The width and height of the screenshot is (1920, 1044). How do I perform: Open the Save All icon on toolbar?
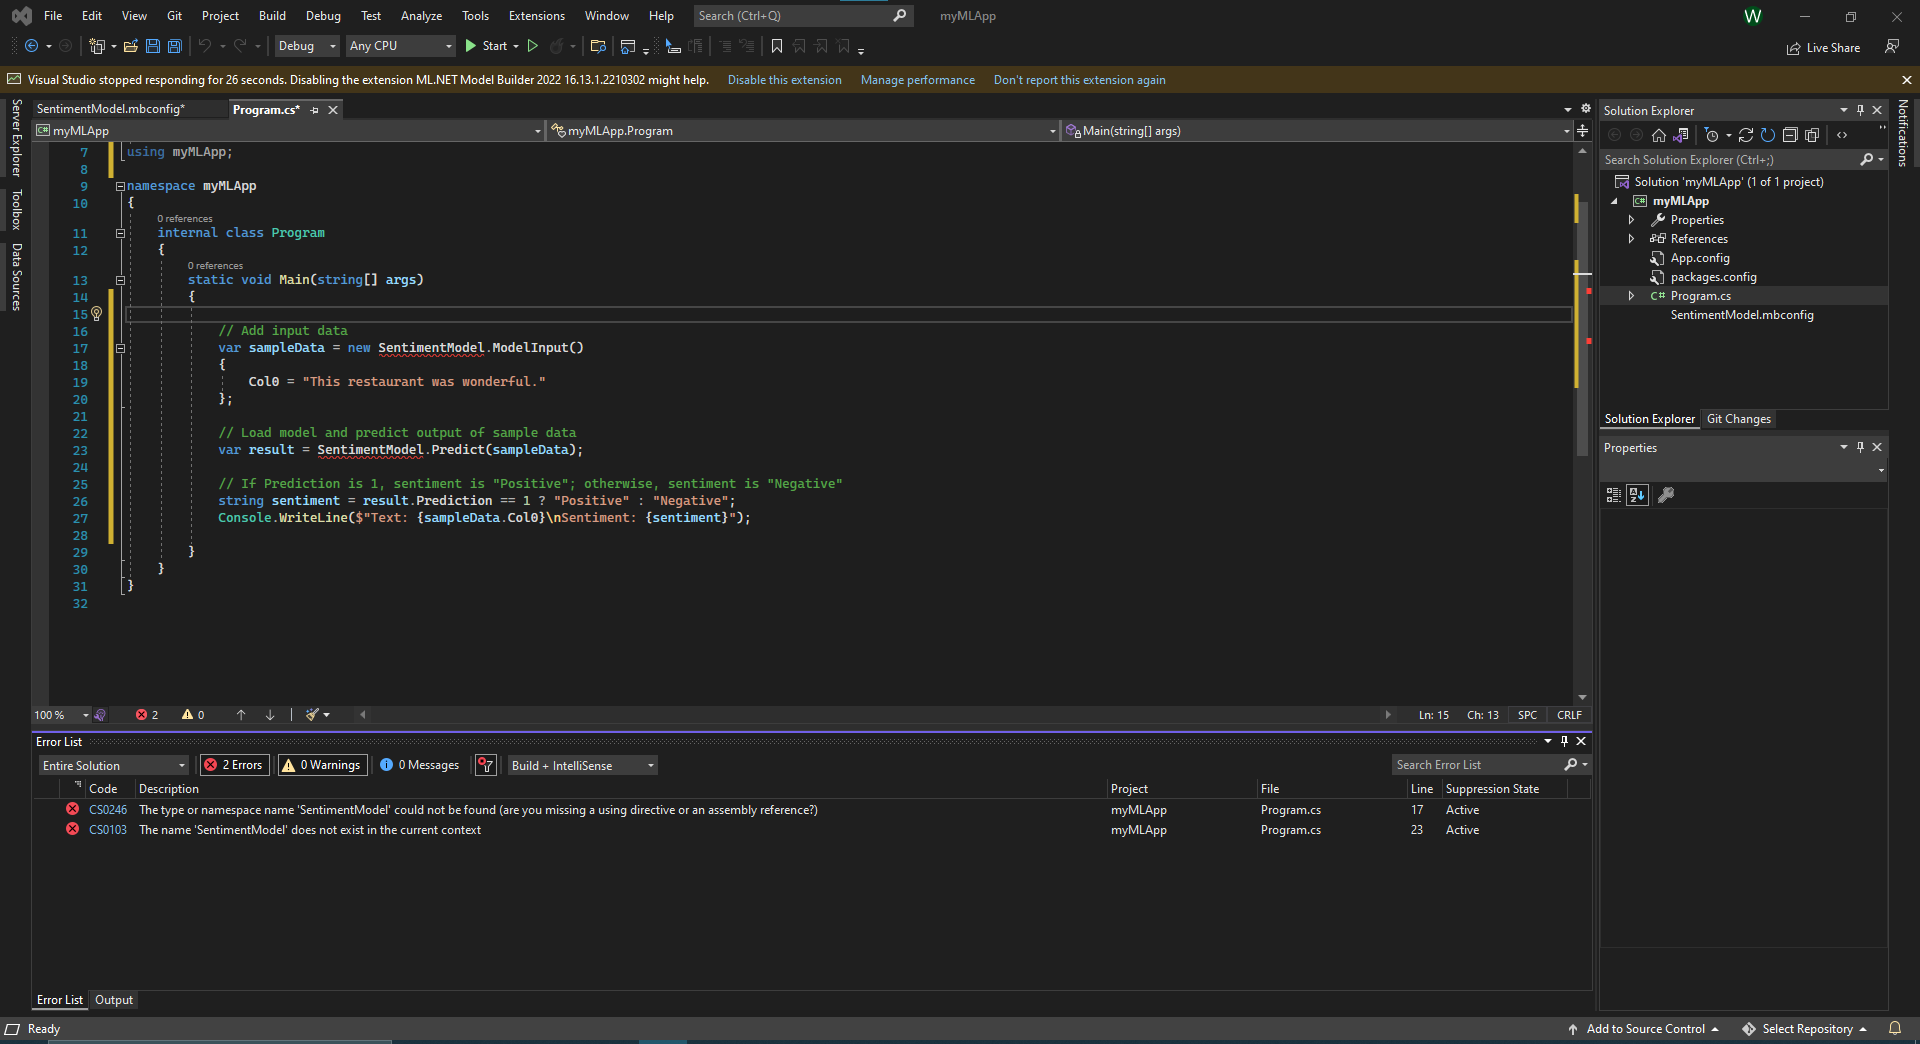[174, 46]
